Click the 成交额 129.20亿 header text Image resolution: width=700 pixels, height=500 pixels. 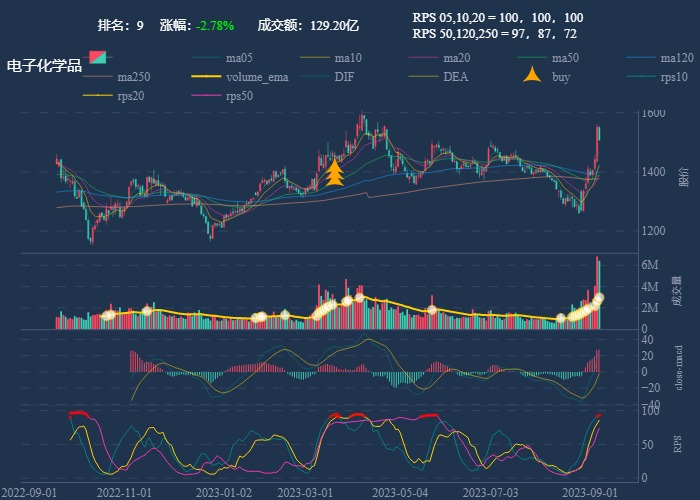(x=308, y=24)
